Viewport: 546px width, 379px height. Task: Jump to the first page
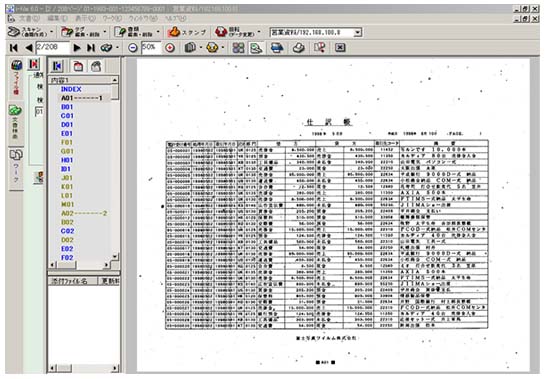(14, 48)
